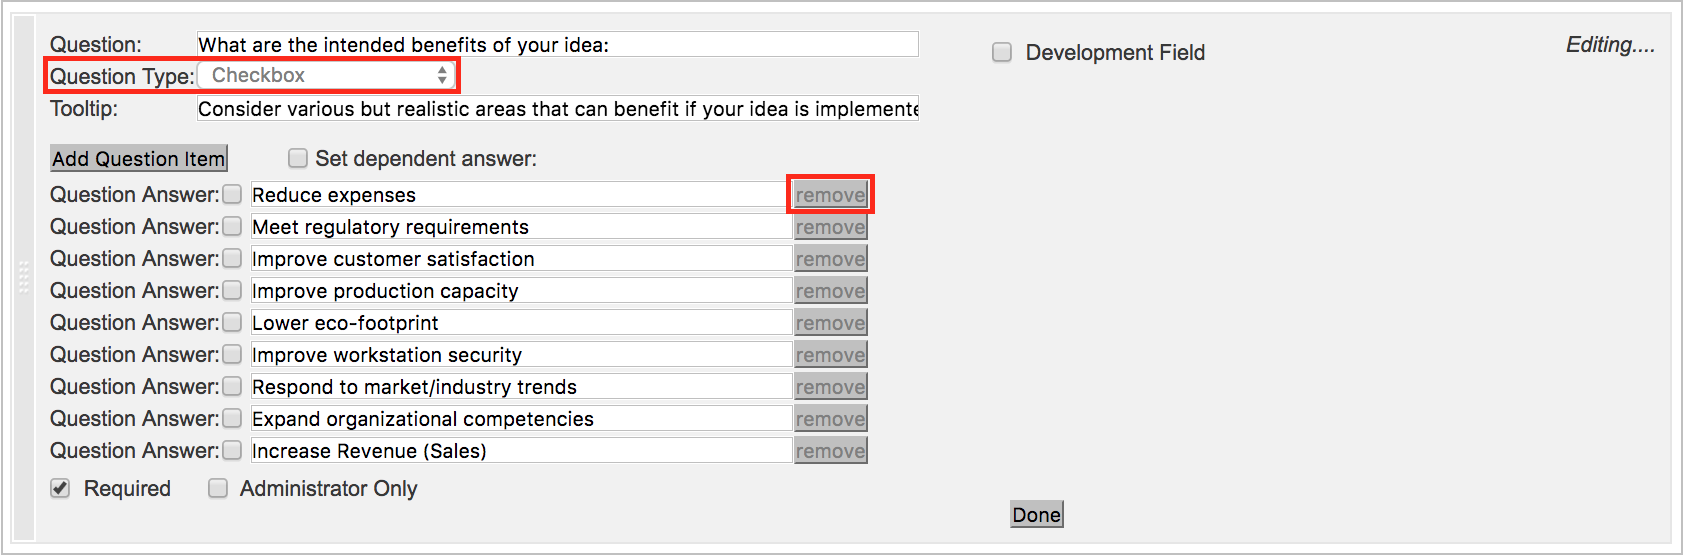Screen dimensions: 1684x556
Task: Remove the Respond to market/industry trends answer
Action: (x=830, y=387)
